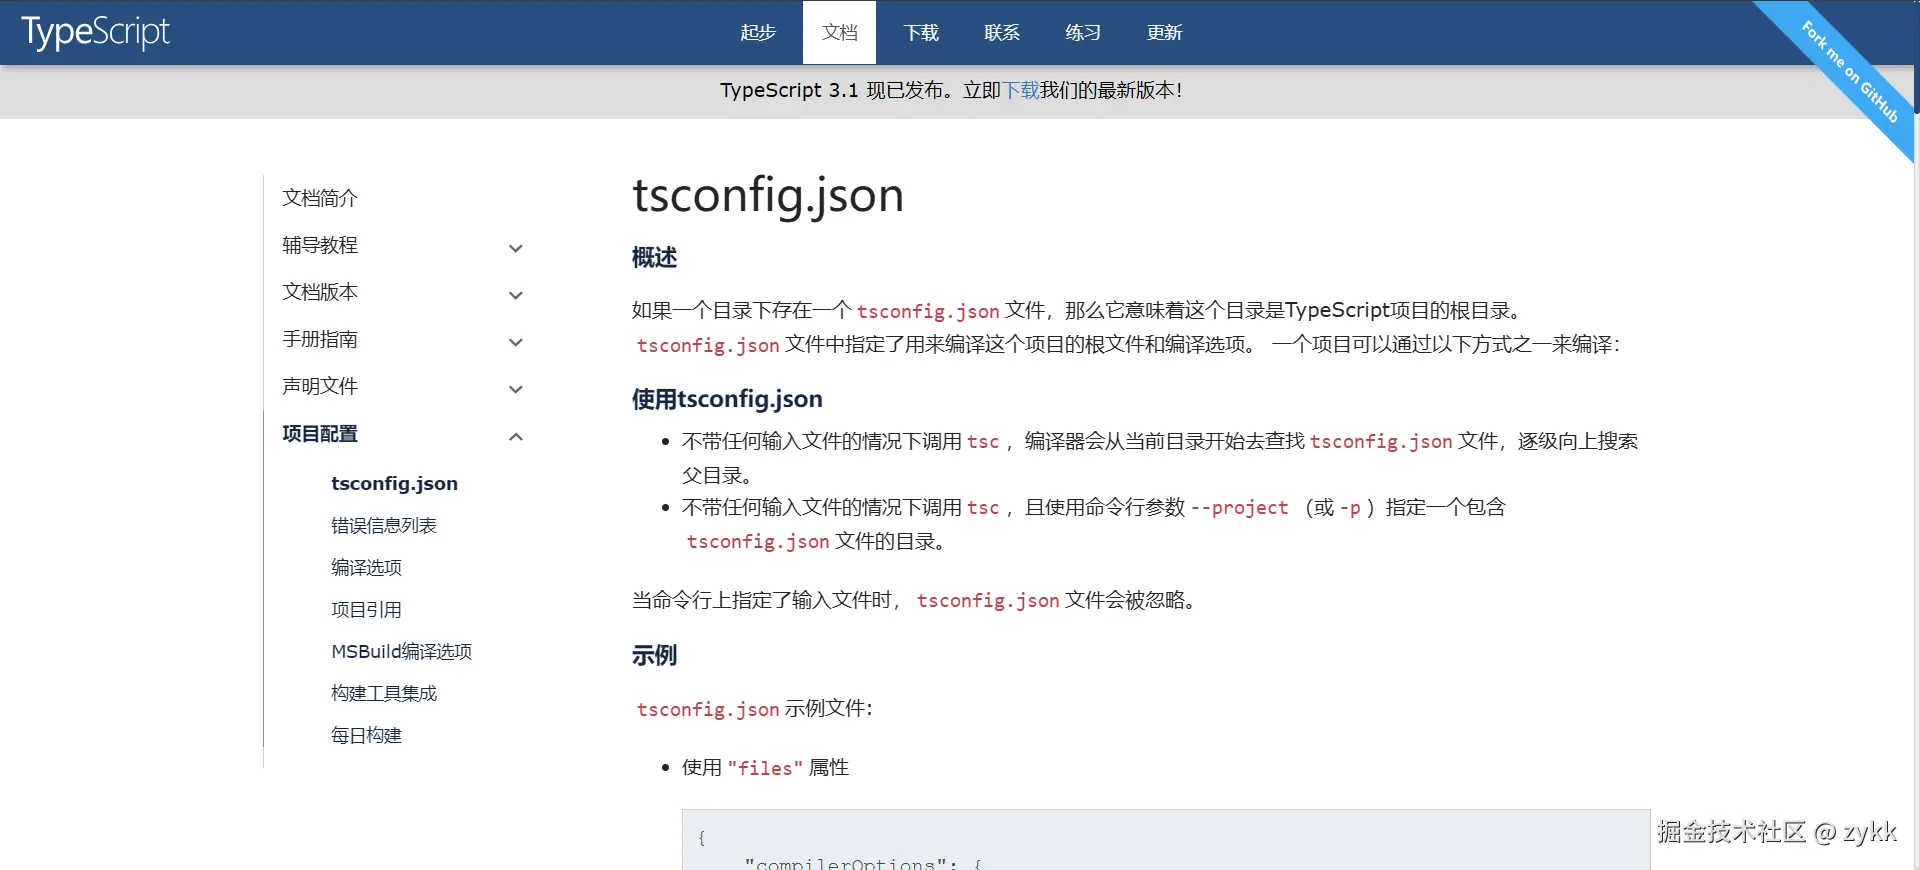Screen dimensions: 1920x870
Task: Open MSBuild编译选项 in the sidebar
Action: point(402,651)
